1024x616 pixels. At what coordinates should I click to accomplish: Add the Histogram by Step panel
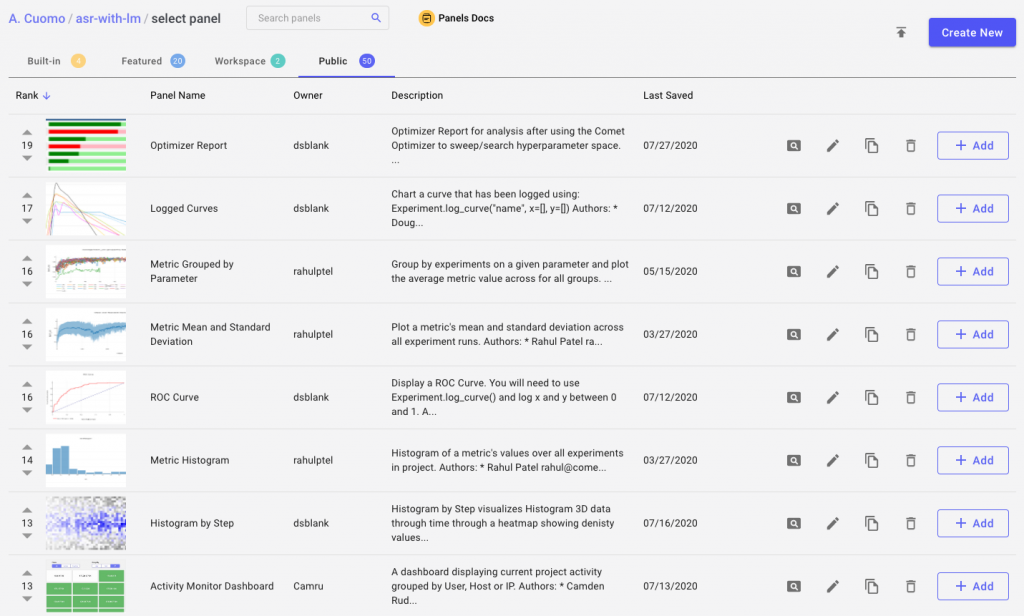(x=972, y=523)
